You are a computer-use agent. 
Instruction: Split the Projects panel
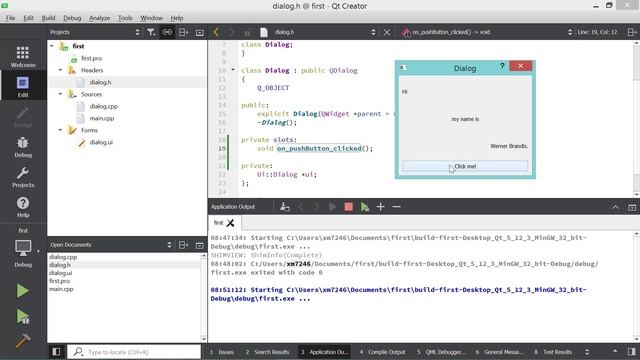[183, 32]
